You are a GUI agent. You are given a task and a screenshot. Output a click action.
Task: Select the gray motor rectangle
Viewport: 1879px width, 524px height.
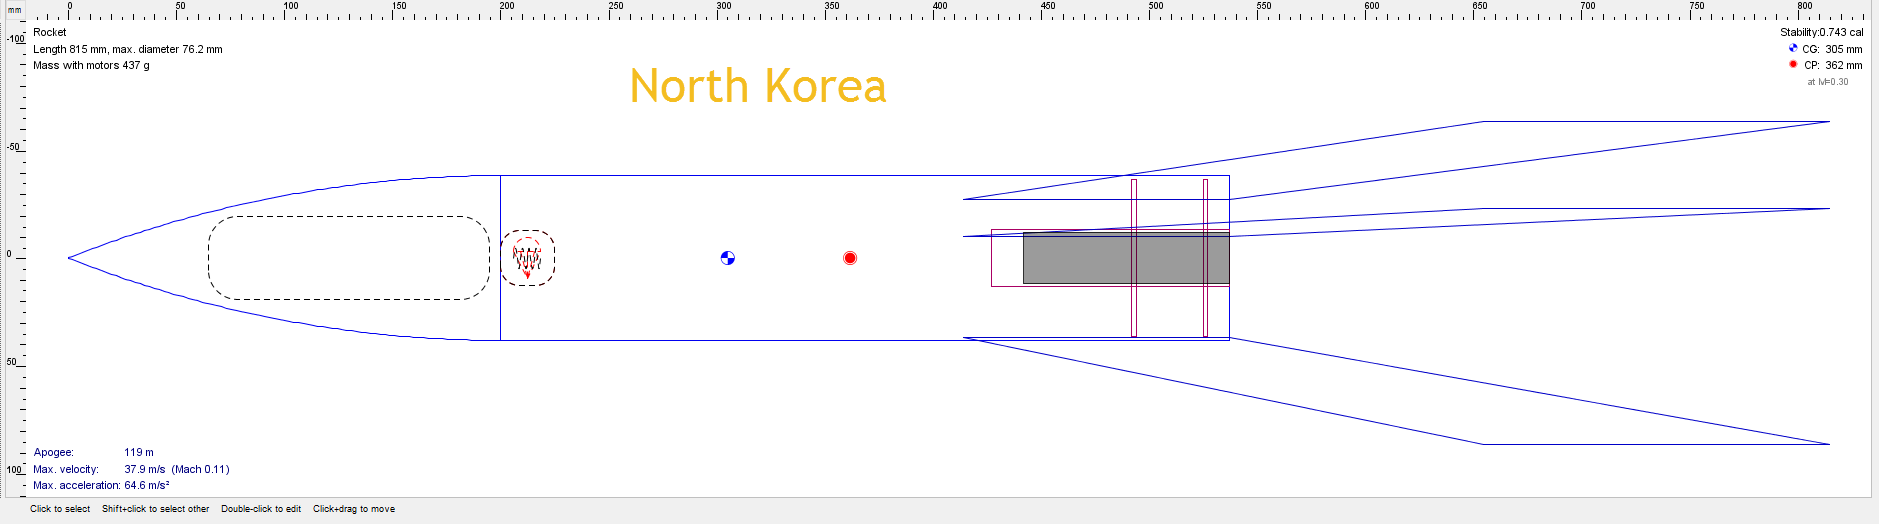tap(1126, 258)
